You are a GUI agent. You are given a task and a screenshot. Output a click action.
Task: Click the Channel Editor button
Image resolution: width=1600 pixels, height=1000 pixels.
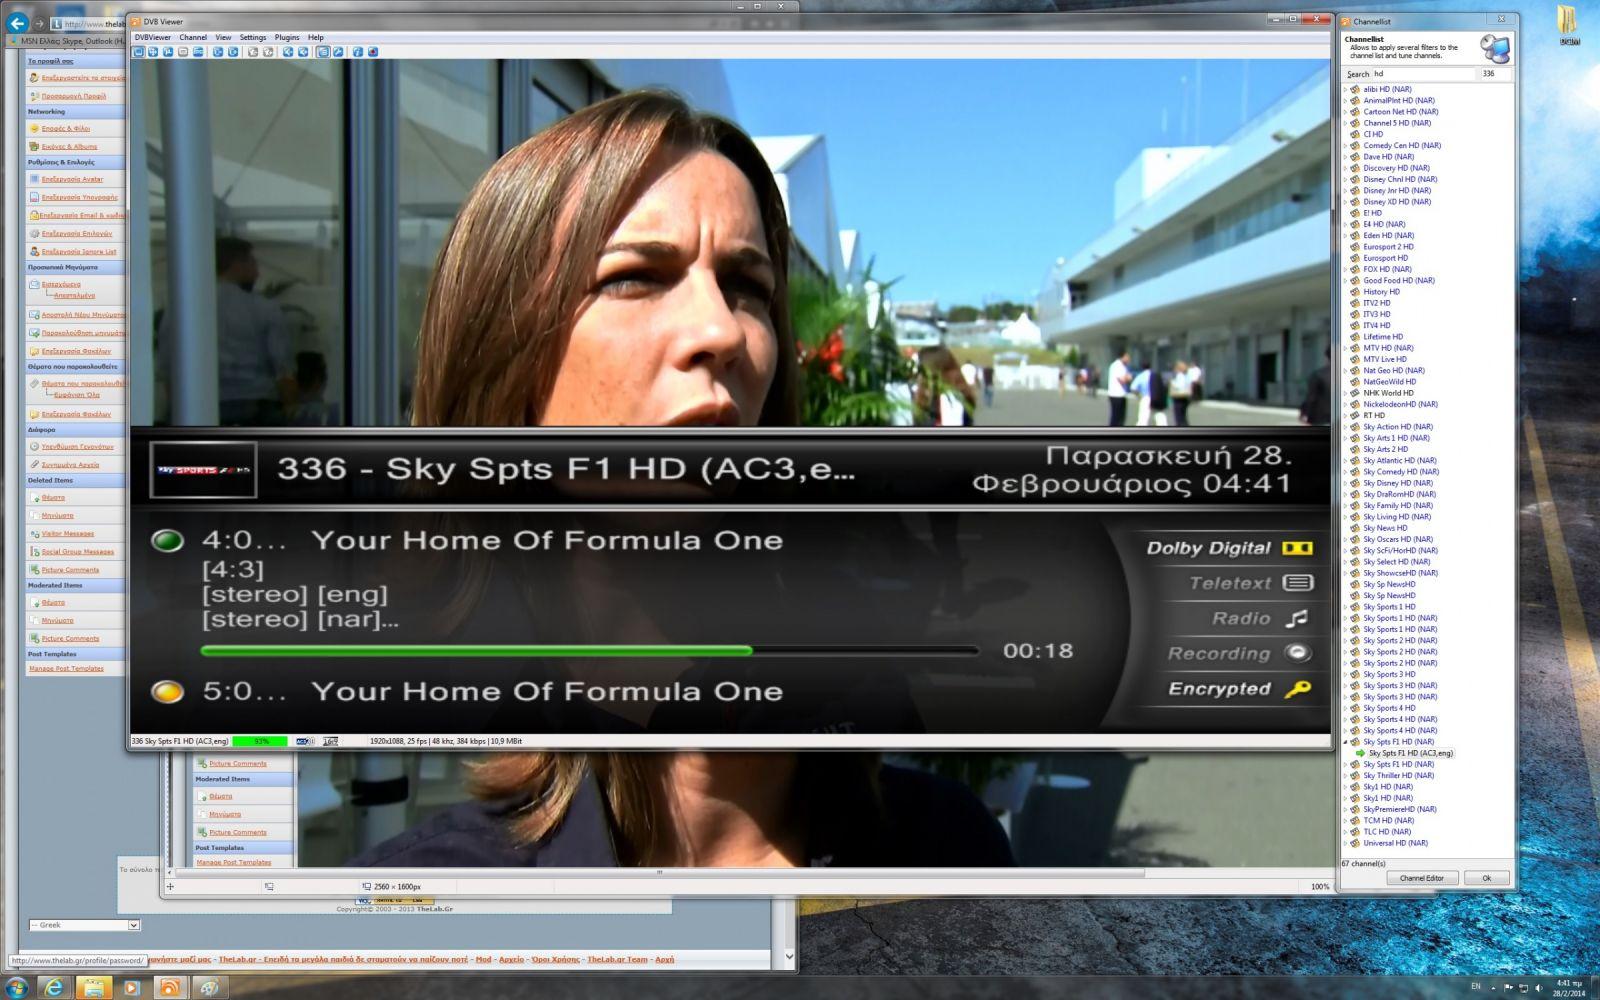click(1422, 878)
